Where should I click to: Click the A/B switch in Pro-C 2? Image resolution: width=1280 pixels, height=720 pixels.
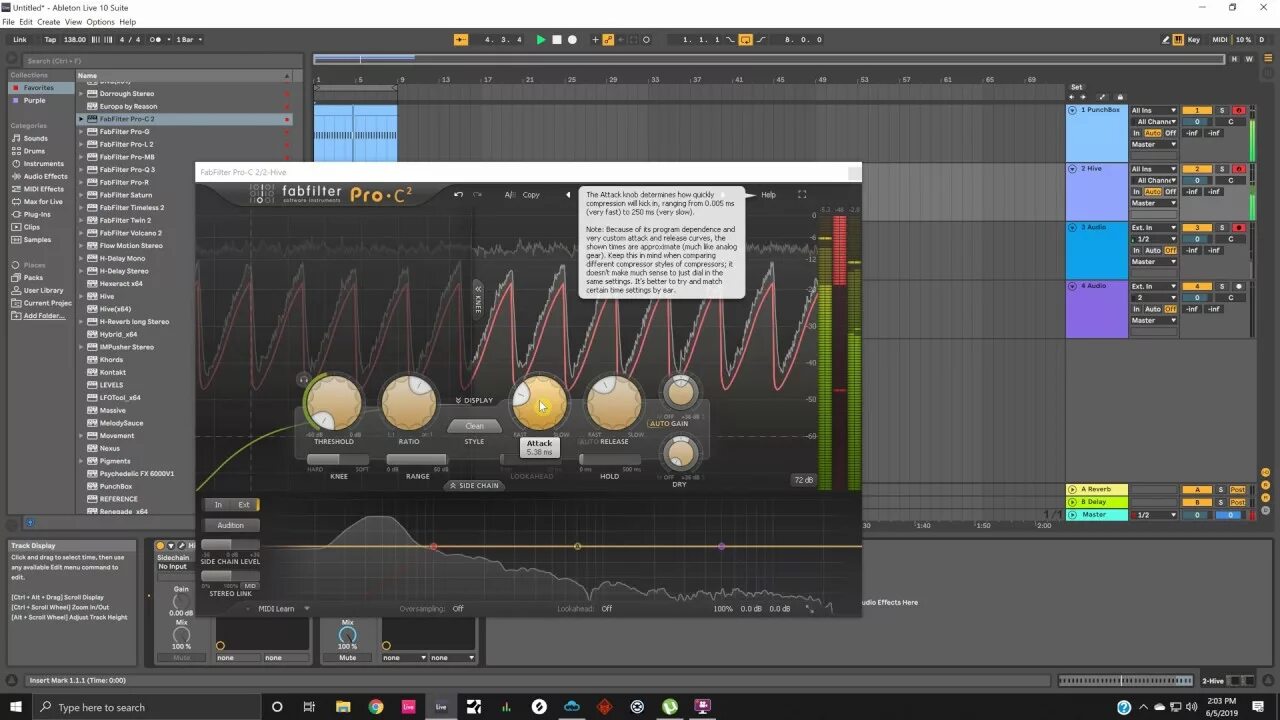pos(510,195)
